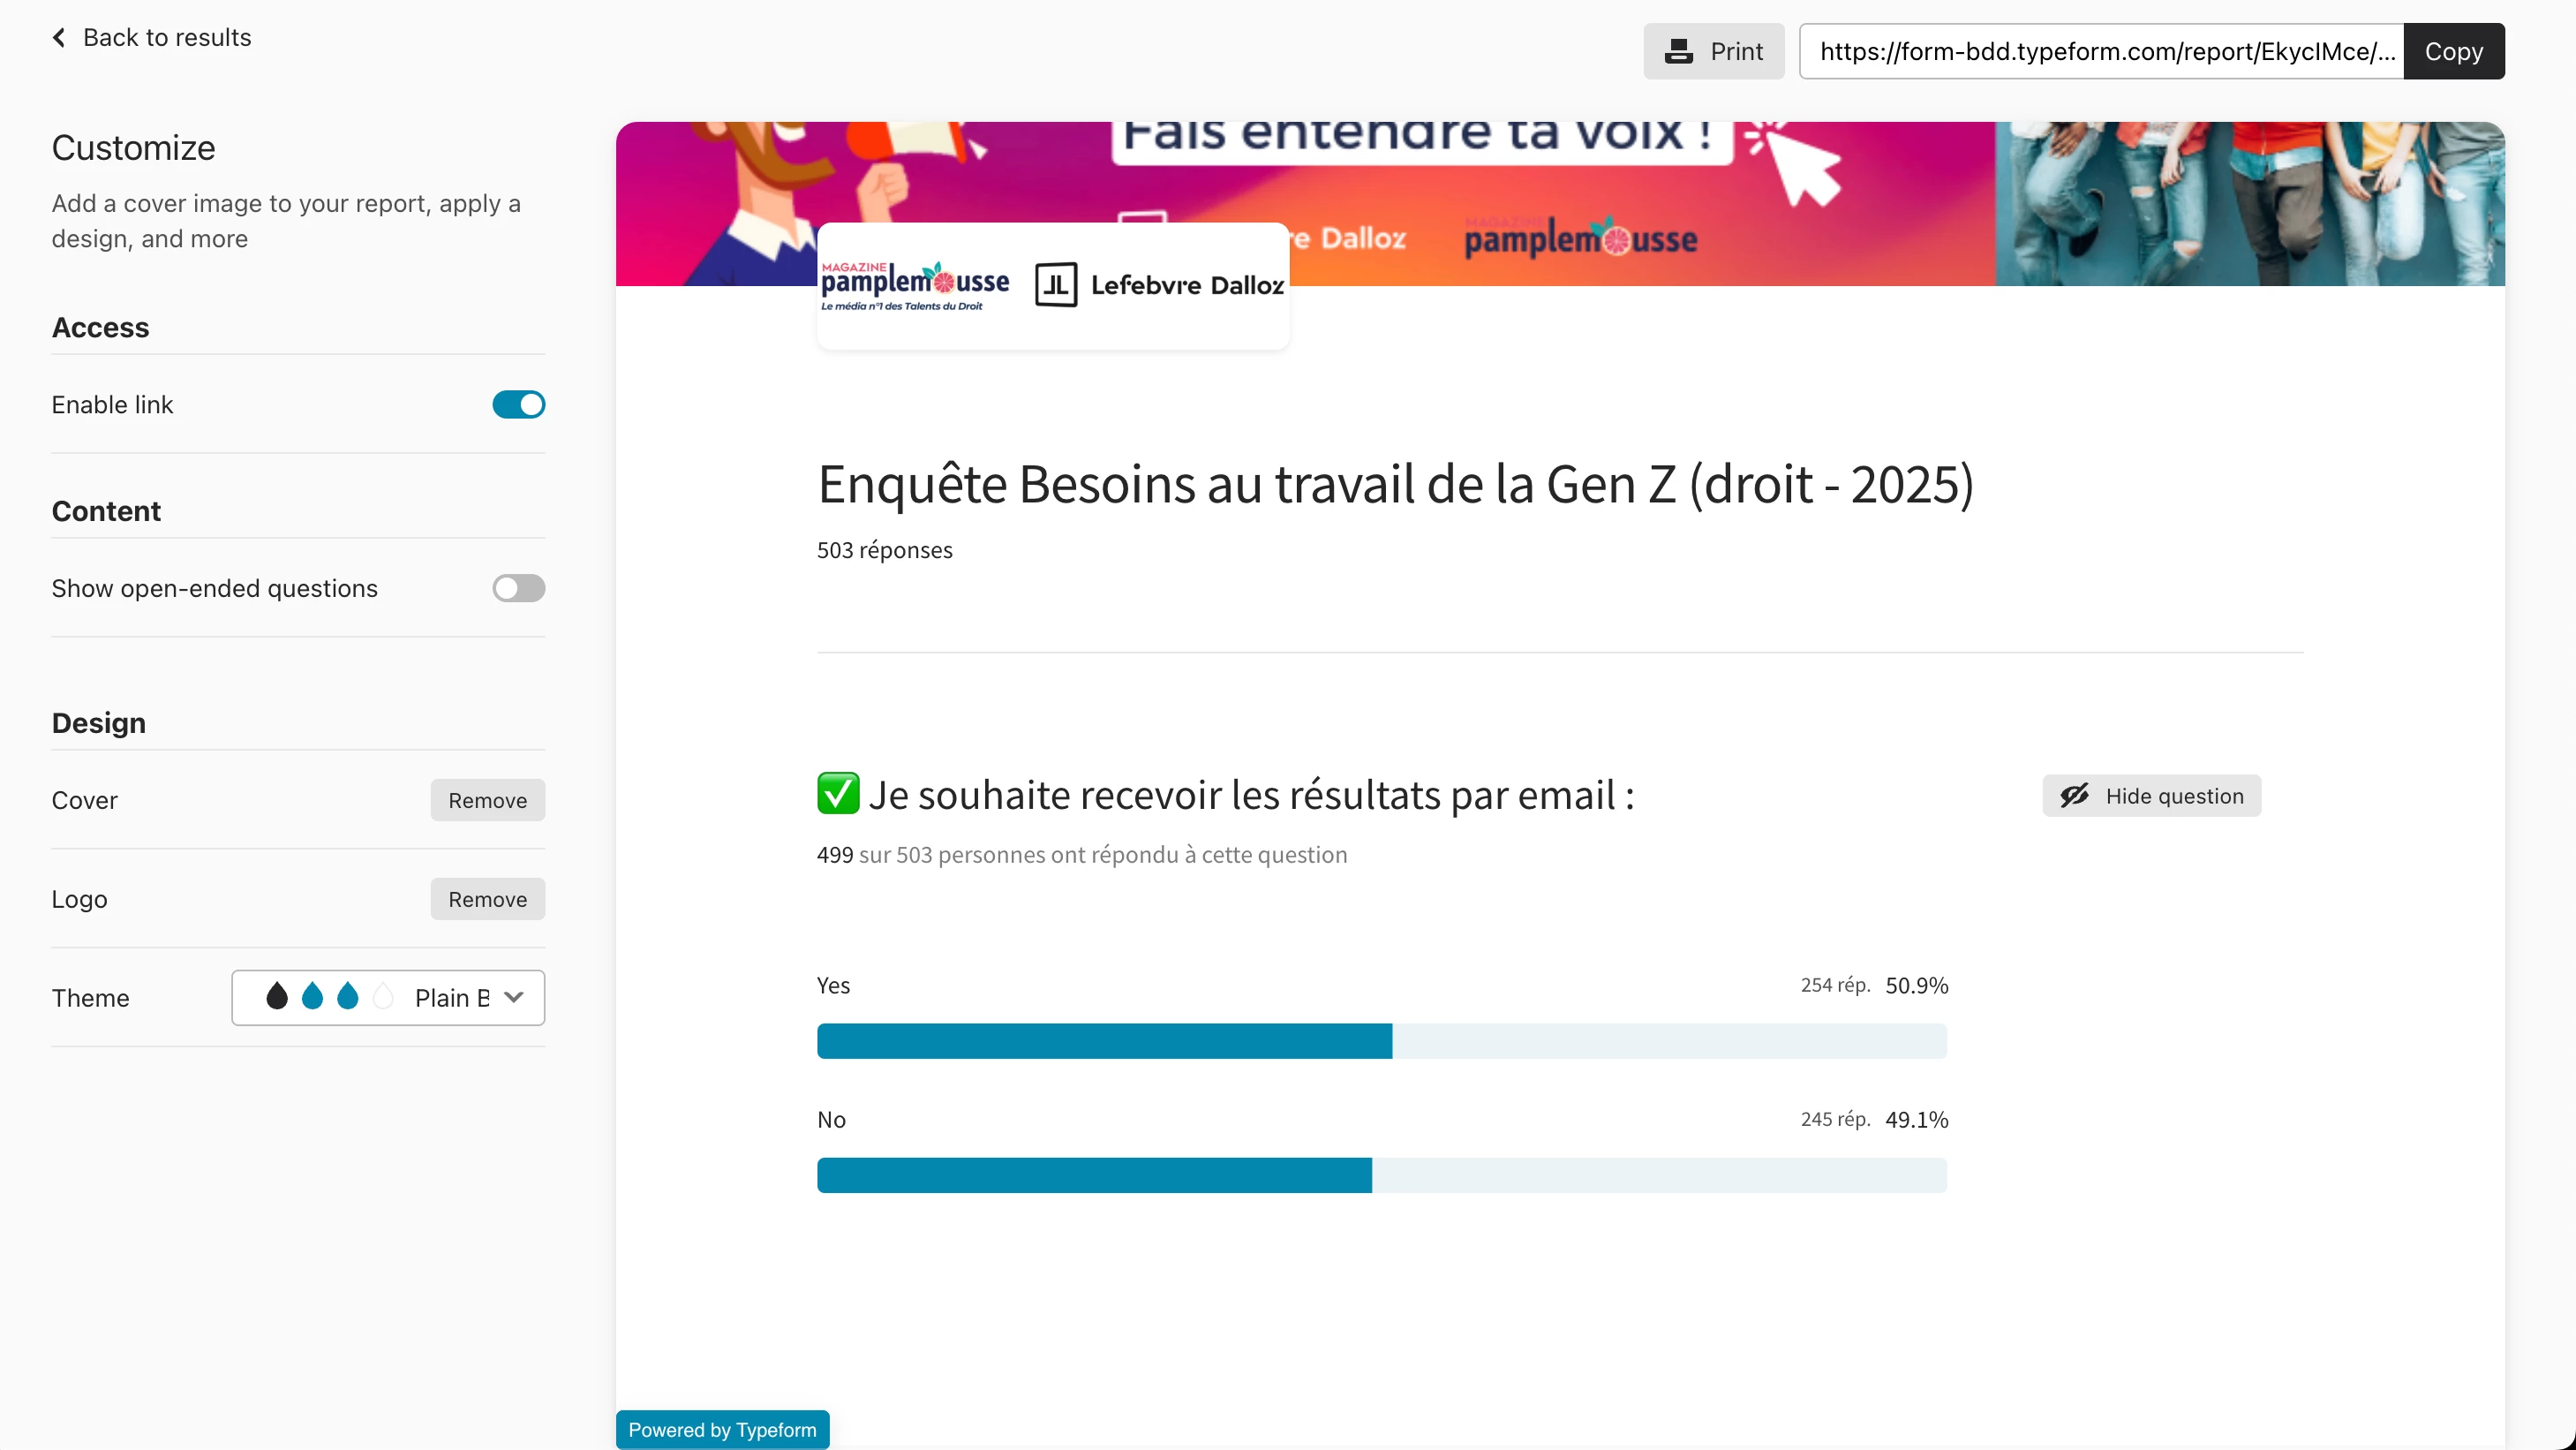Click the Theme dropdown chevron arrow
This screenshot has width=2576, height=1450.
point(514,997)
